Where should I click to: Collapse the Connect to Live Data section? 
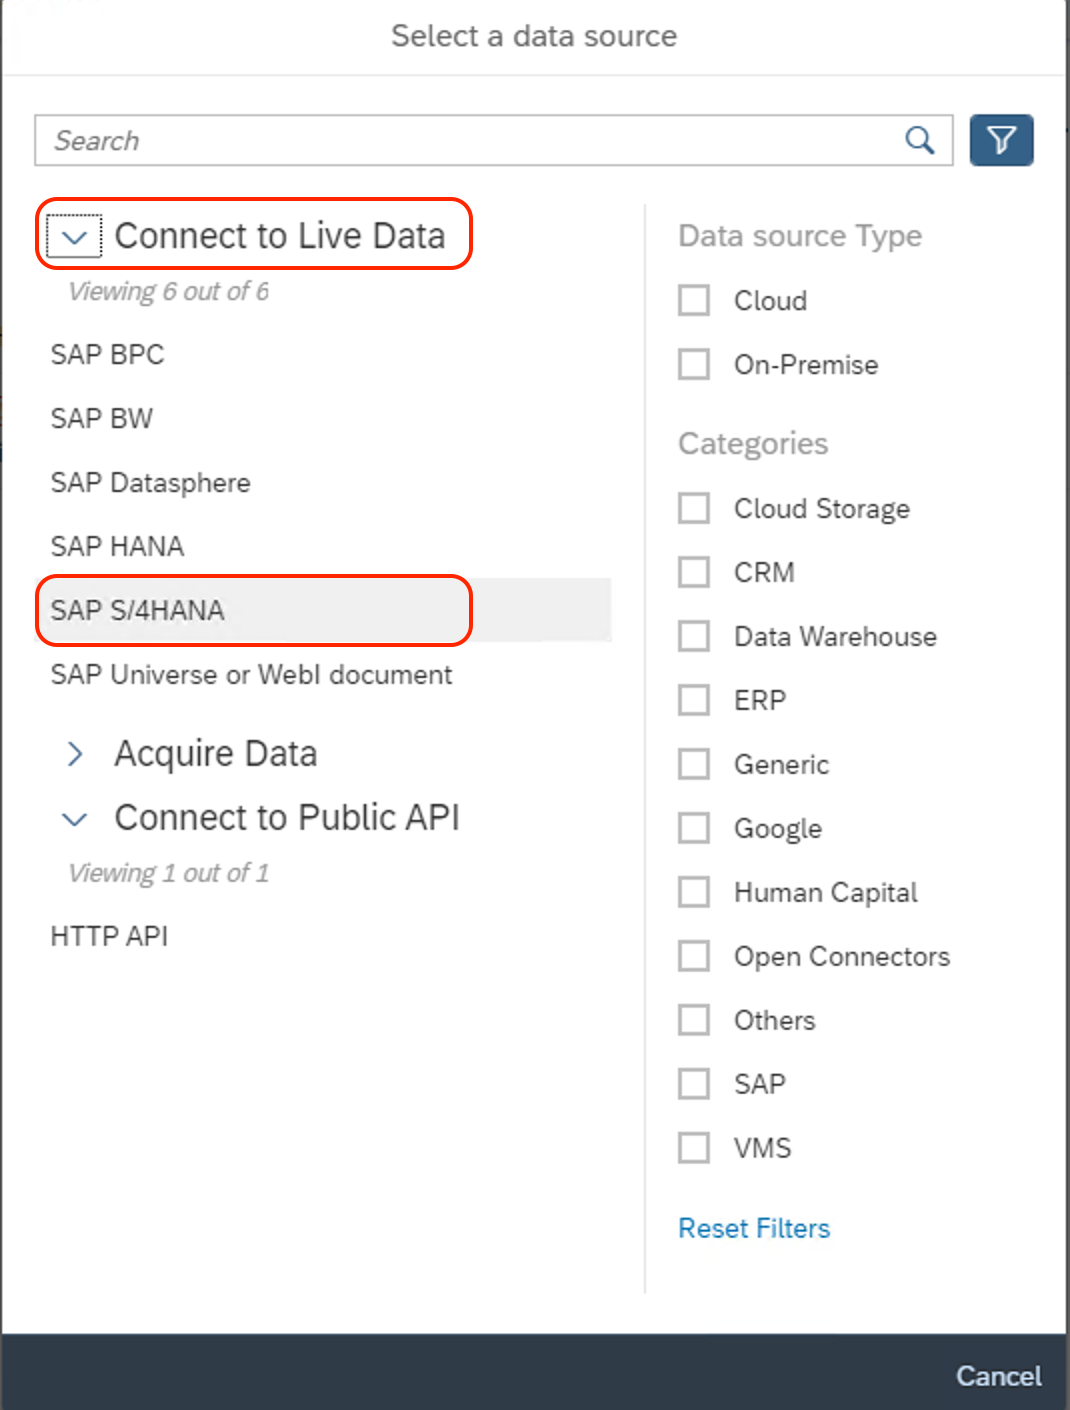(74, 237)
